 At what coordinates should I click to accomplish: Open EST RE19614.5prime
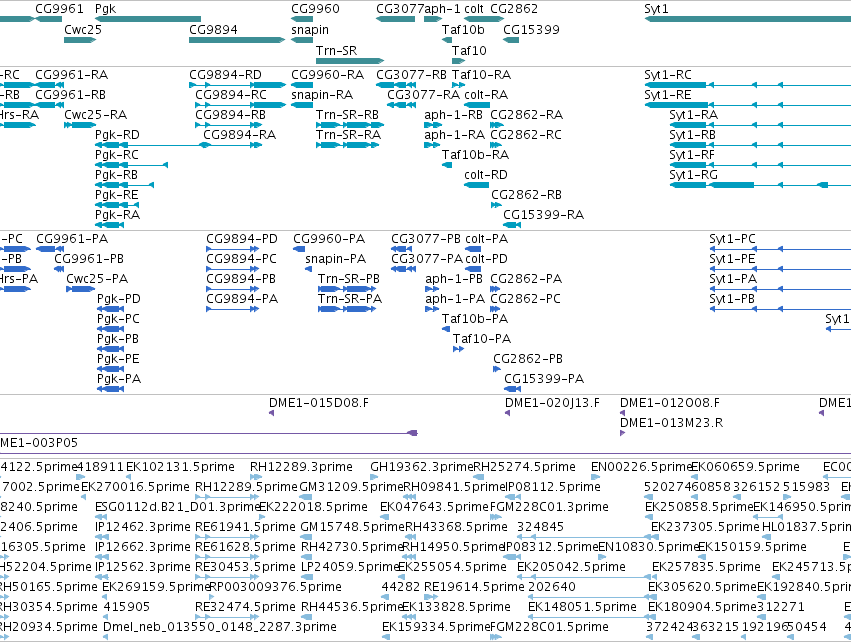point(474,587)
